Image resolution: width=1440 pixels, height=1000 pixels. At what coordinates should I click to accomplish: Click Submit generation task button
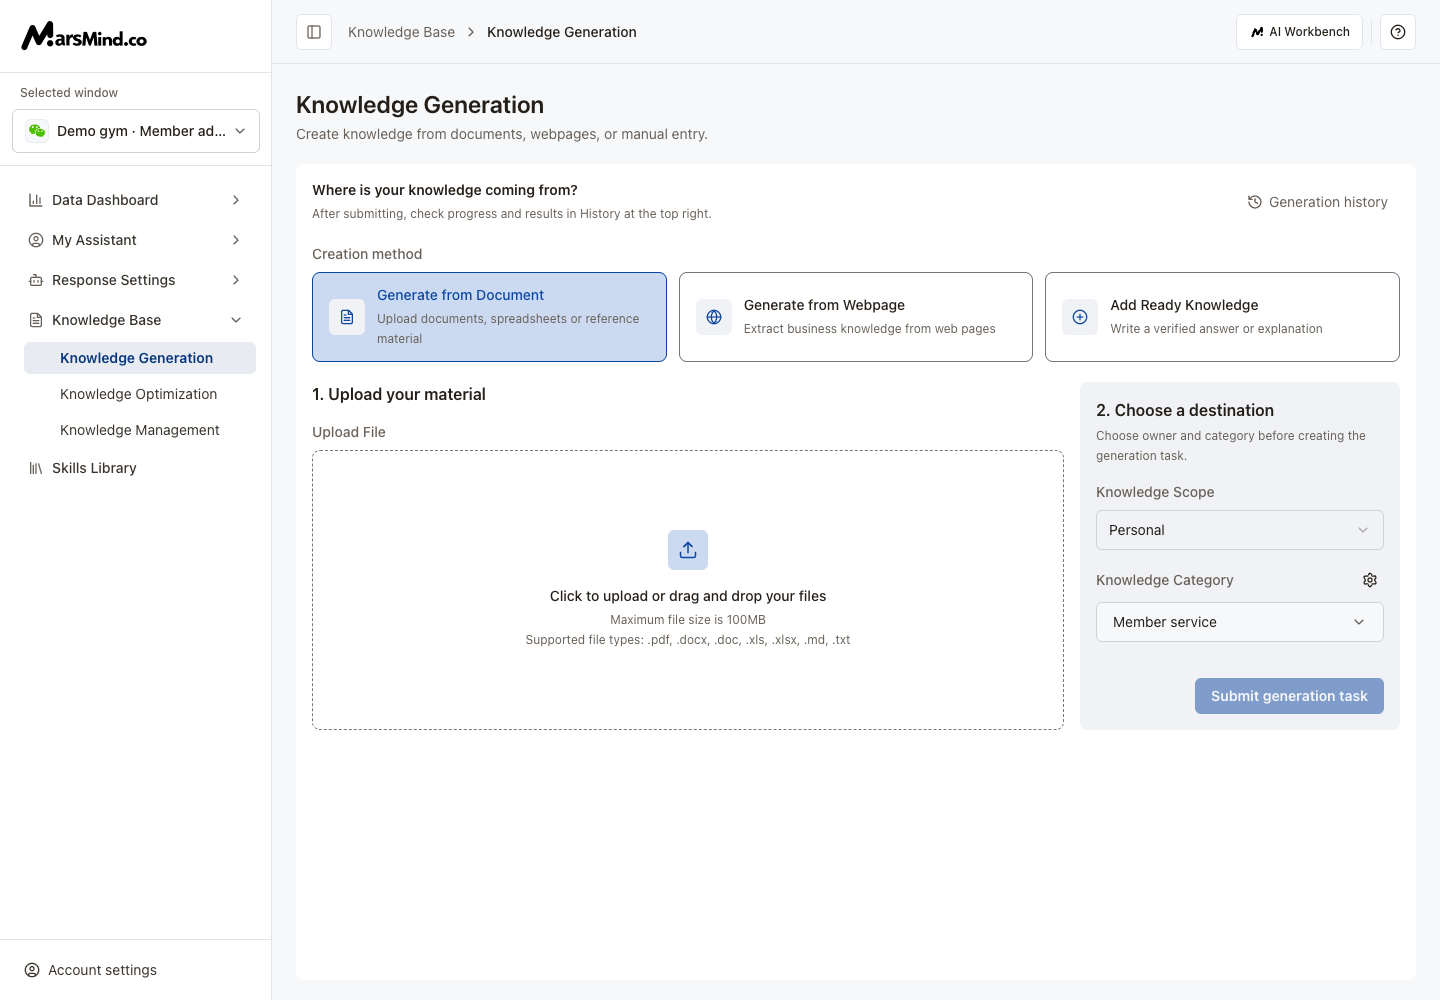[1289, 696]
